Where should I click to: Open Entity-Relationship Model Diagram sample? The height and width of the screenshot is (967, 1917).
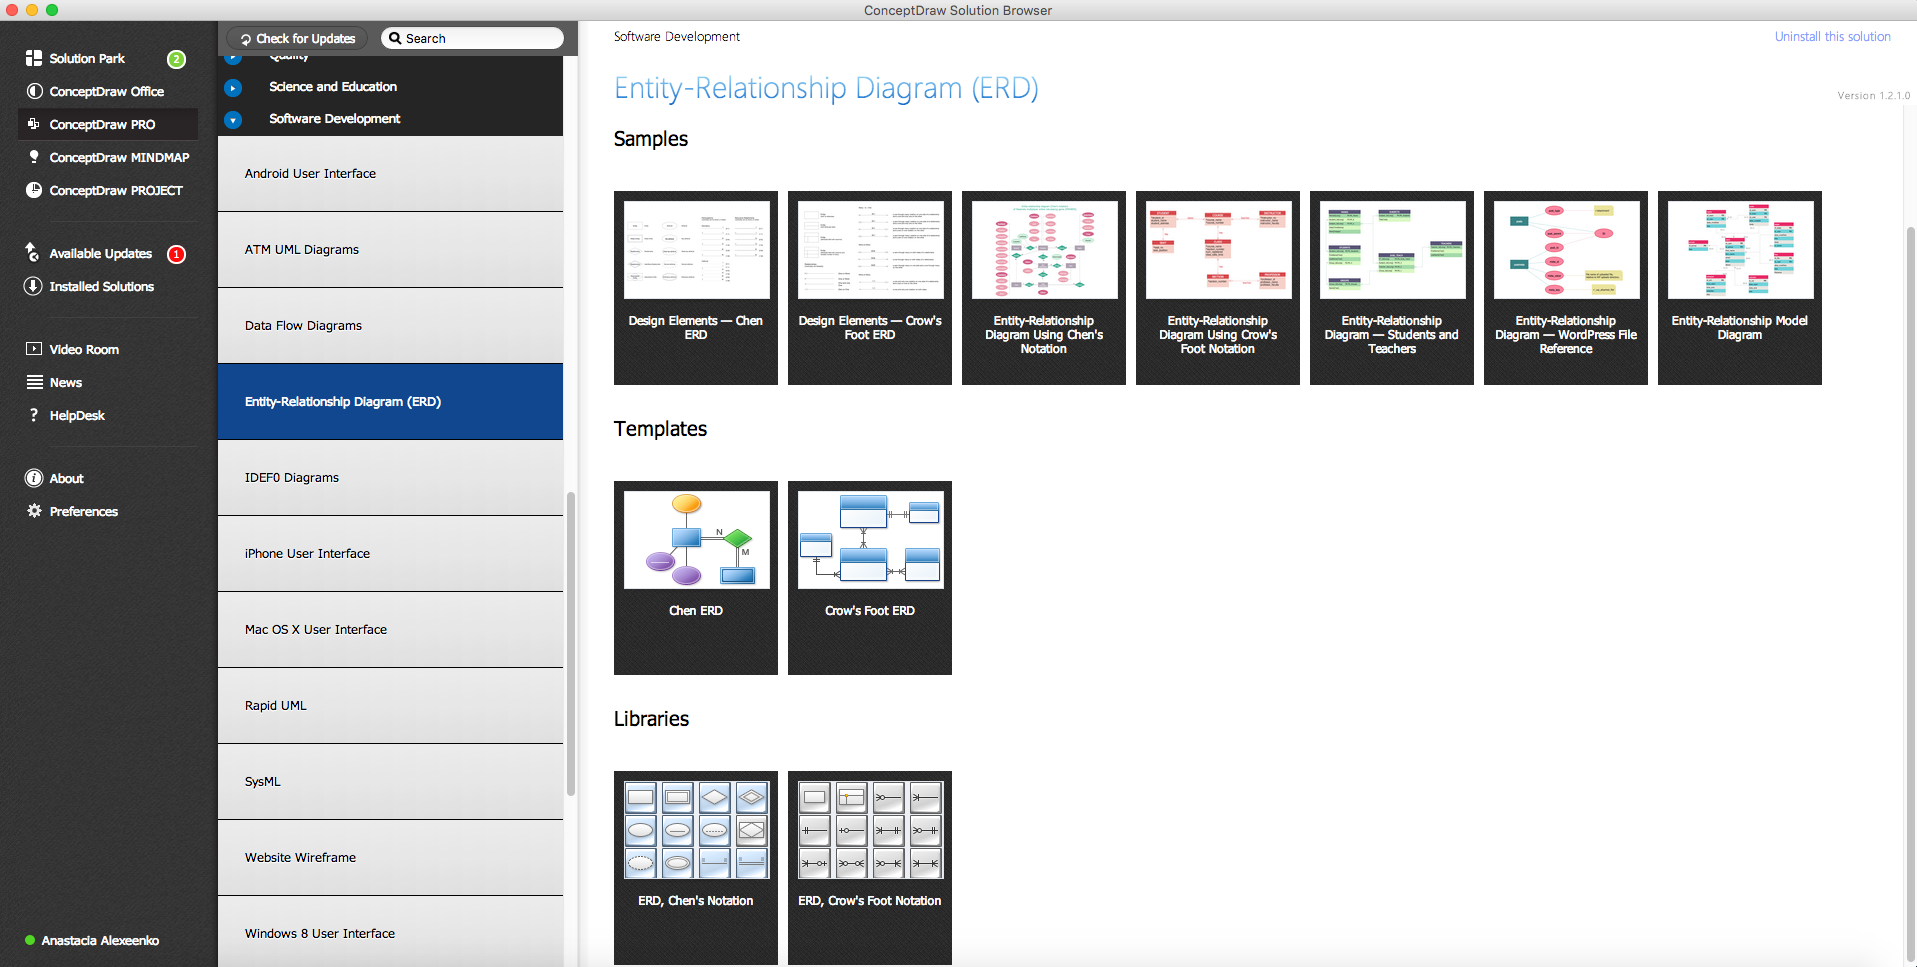1740,288
